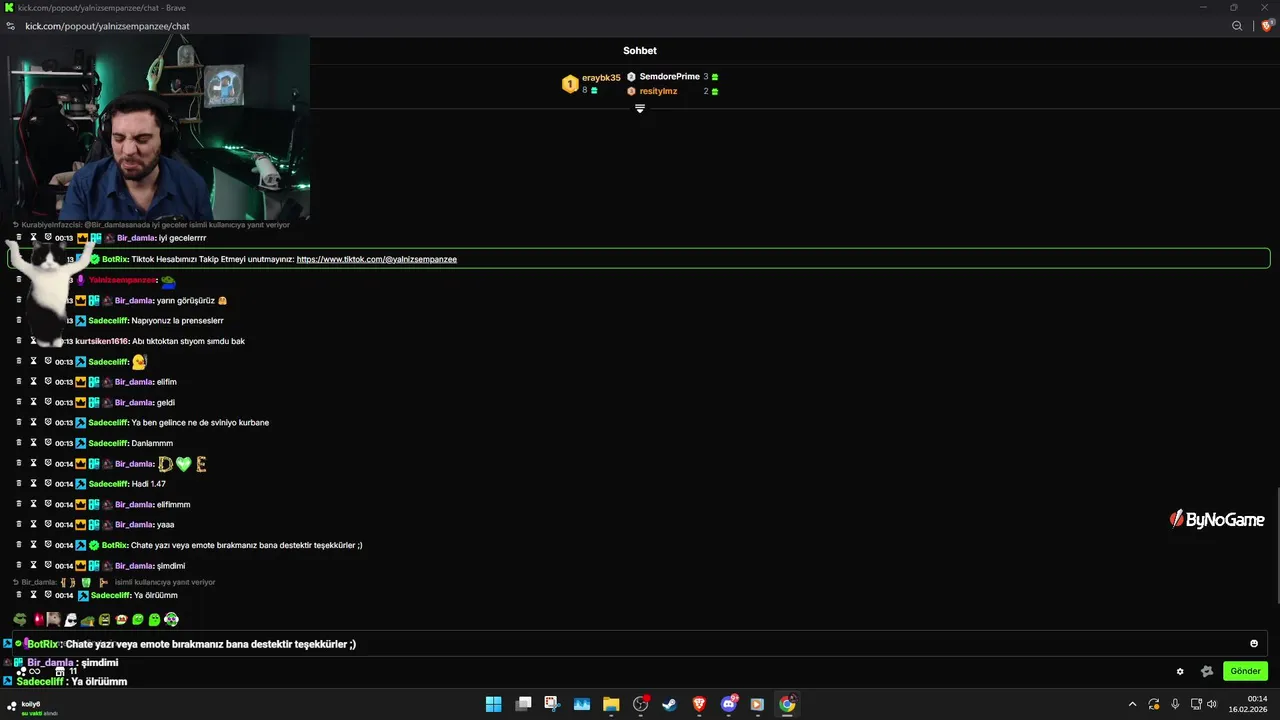Click the gray blob icon beside Gönder
The height and width of the screenshot is (720, 1280).
pos(1206,671)
